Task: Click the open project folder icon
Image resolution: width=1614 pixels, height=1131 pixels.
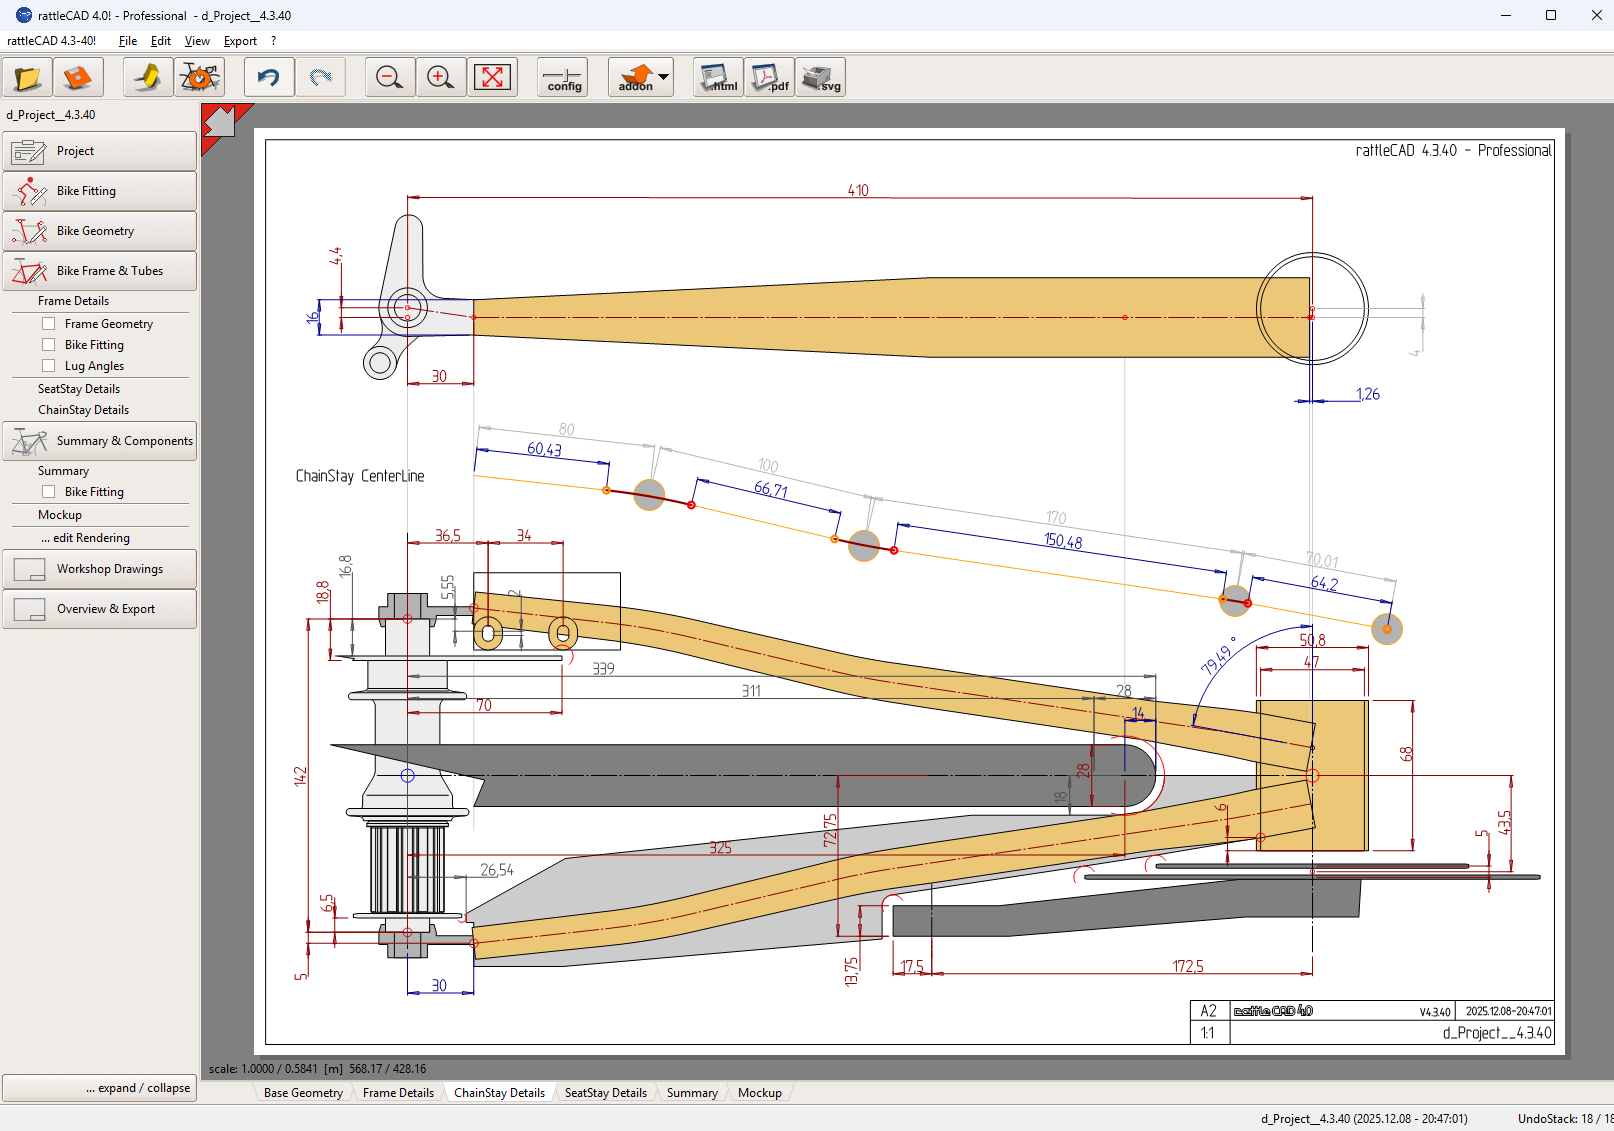Action: (x=28, y=78)
